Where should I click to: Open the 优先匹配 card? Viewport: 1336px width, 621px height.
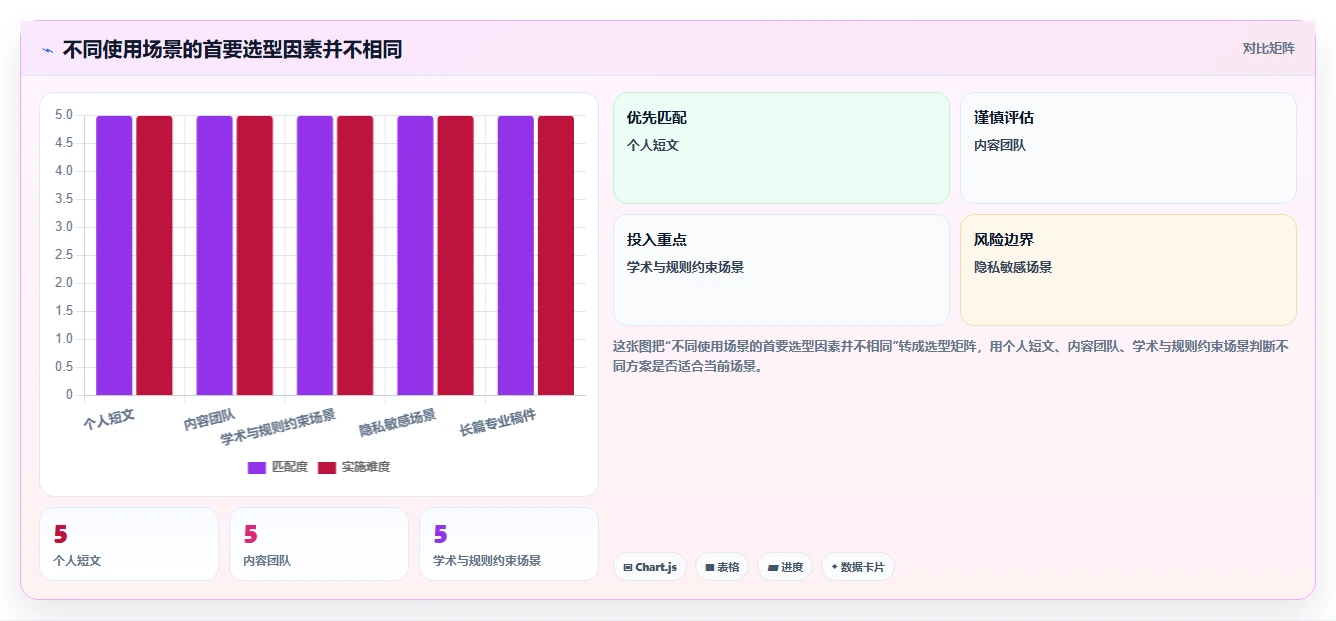point(781,148)
